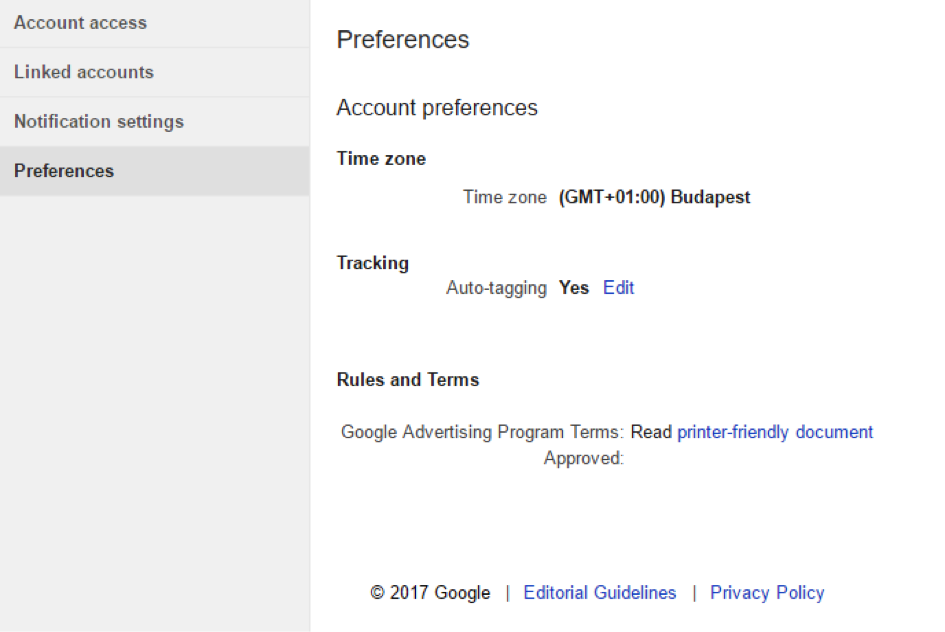Image resolution: width=945 pixels, height=632 pixels.
Task: Click the Account preferences heading
Action: tap(437, 108)
